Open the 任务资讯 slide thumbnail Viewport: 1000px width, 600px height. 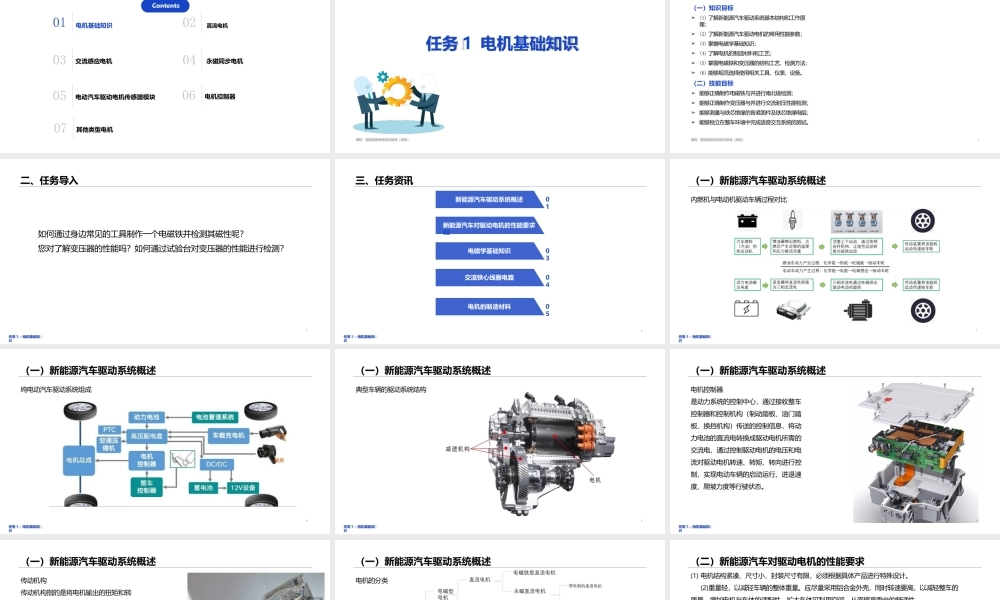(x=499, y=252)
